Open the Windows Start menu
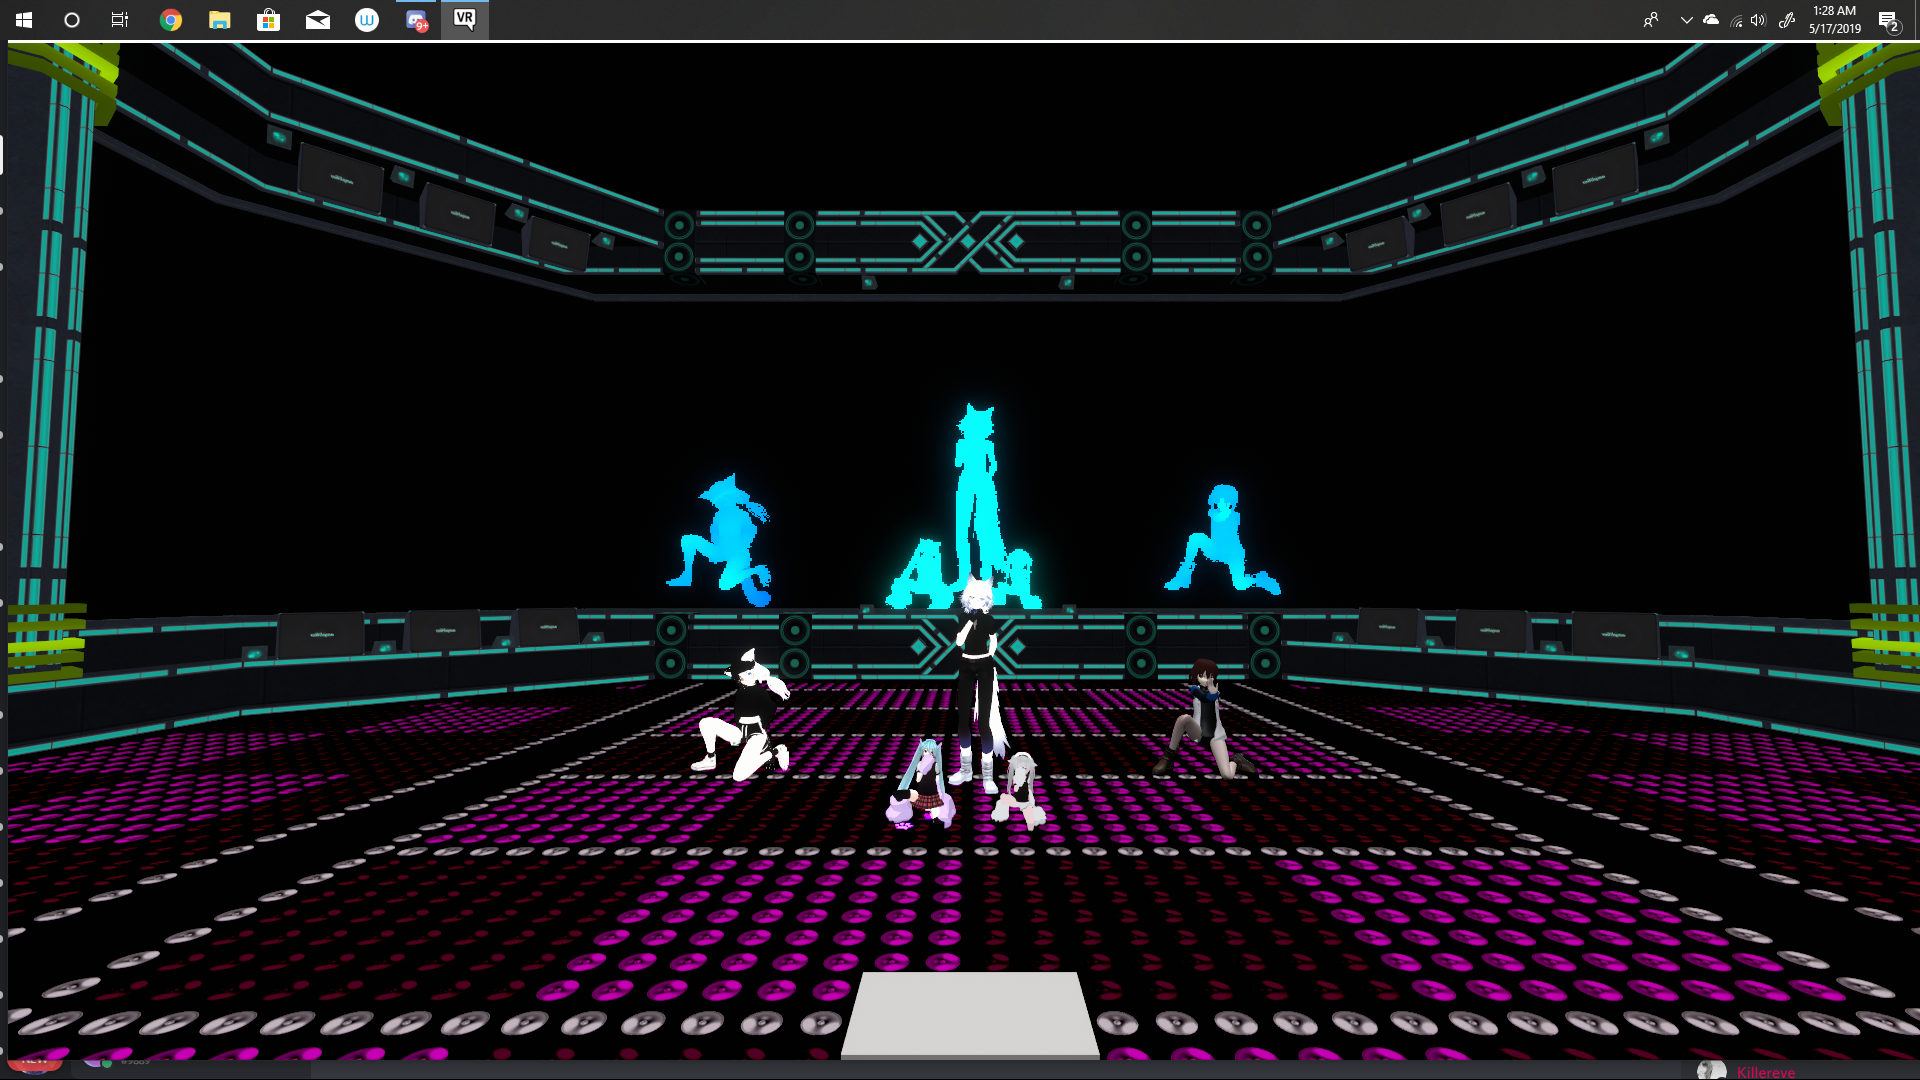1920x1080 pixels. [24, 20]
